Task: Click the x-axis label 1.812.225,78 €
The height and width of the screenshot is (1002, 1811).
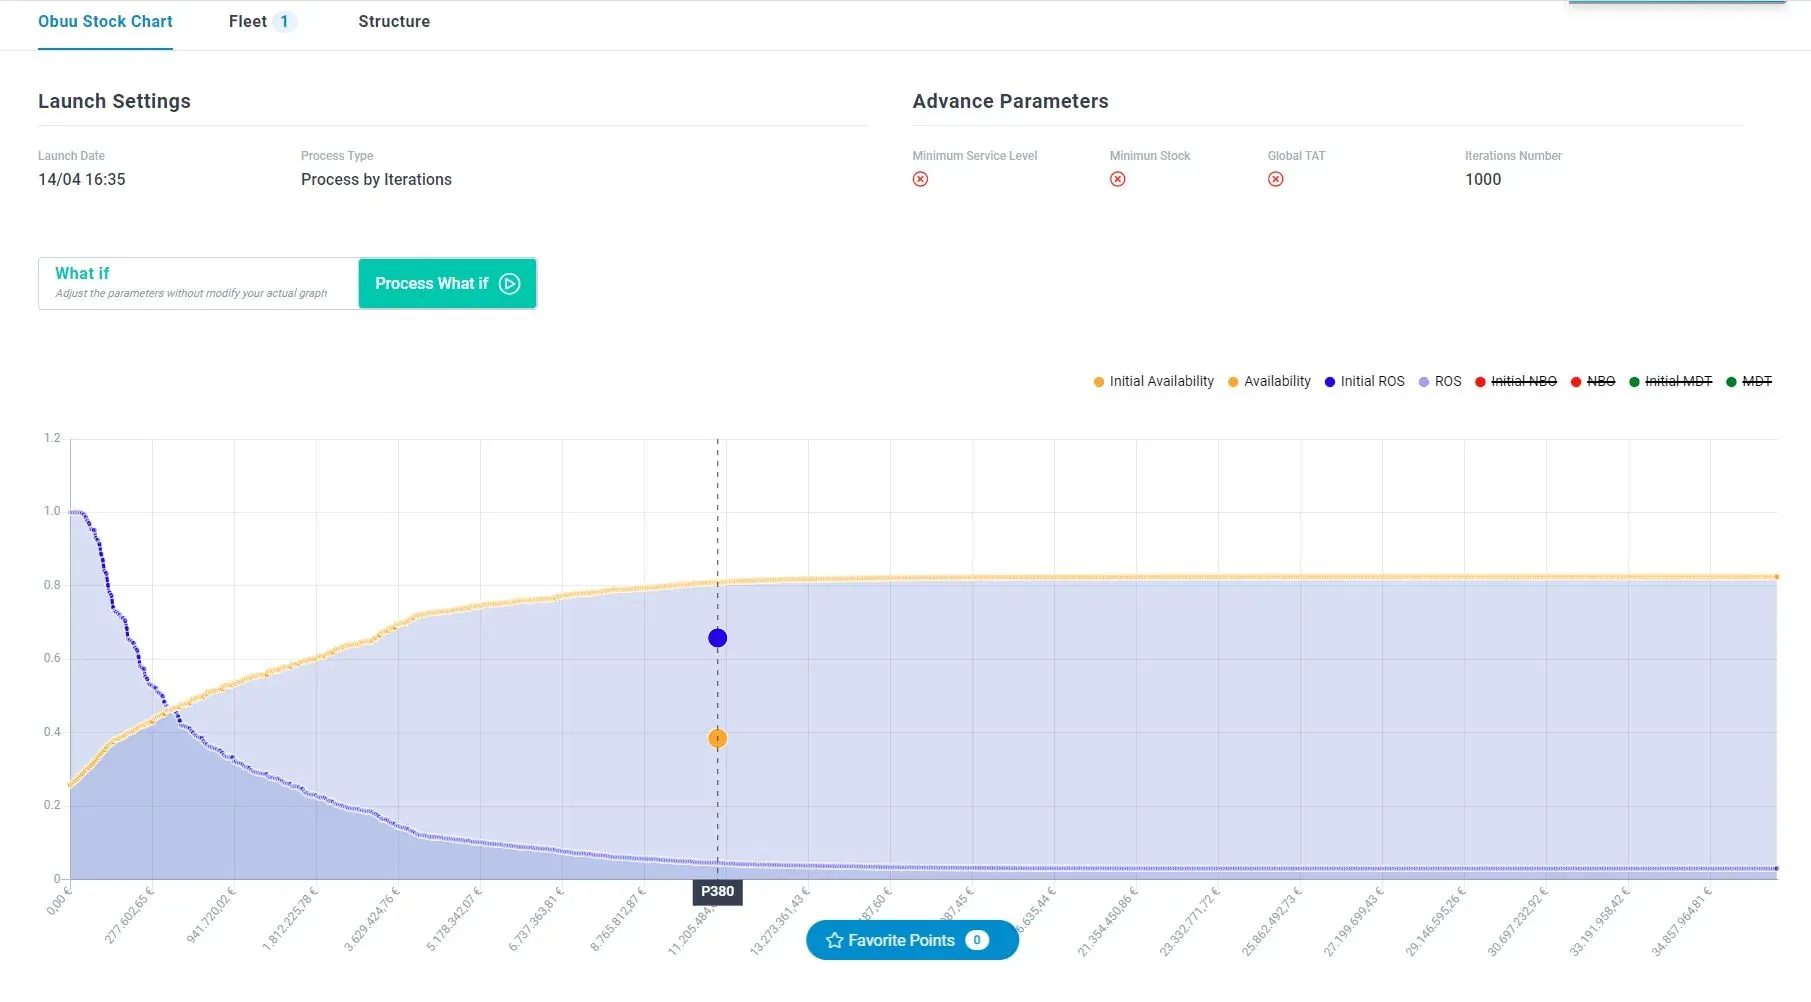Action: (x=291, y=918)
